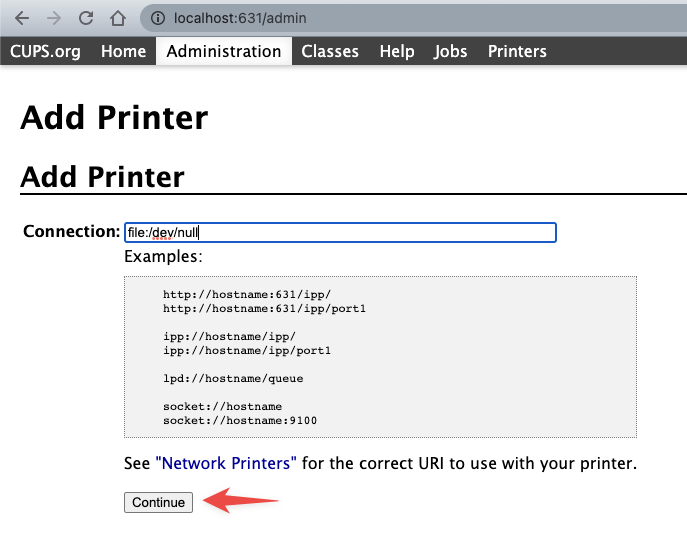
Task: Click the browser forward arrow
Action: pos(54,18)
